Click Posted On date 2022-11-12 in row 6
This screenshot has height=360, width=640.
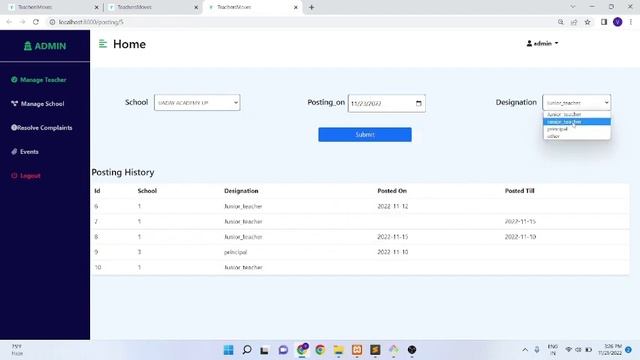393,207
